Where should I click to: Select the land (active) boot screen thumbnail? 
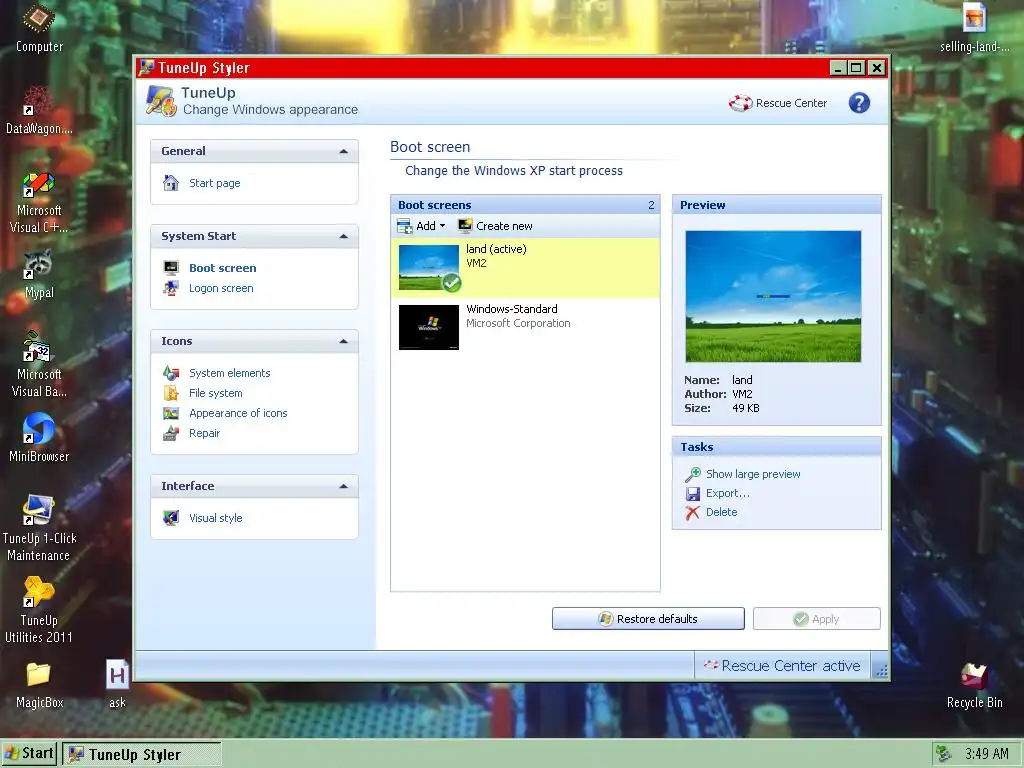(428, 267)
